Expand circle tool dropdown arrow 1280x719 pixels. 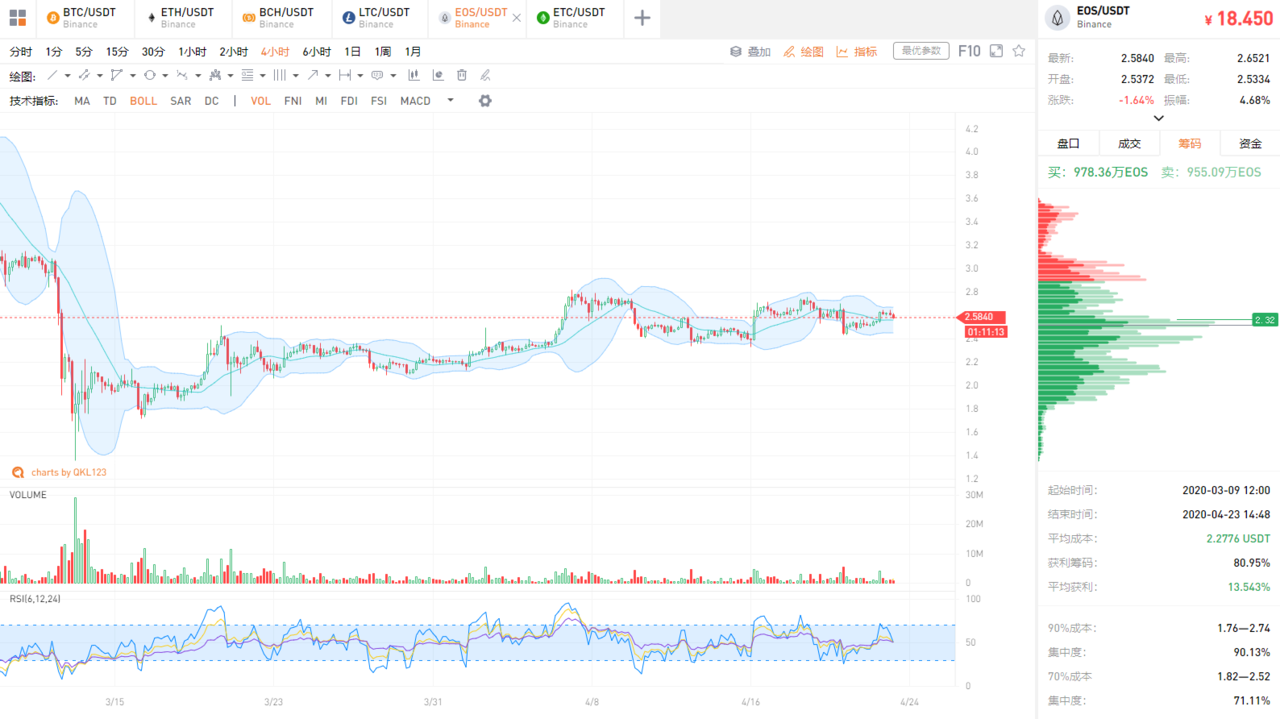[165, 76]
